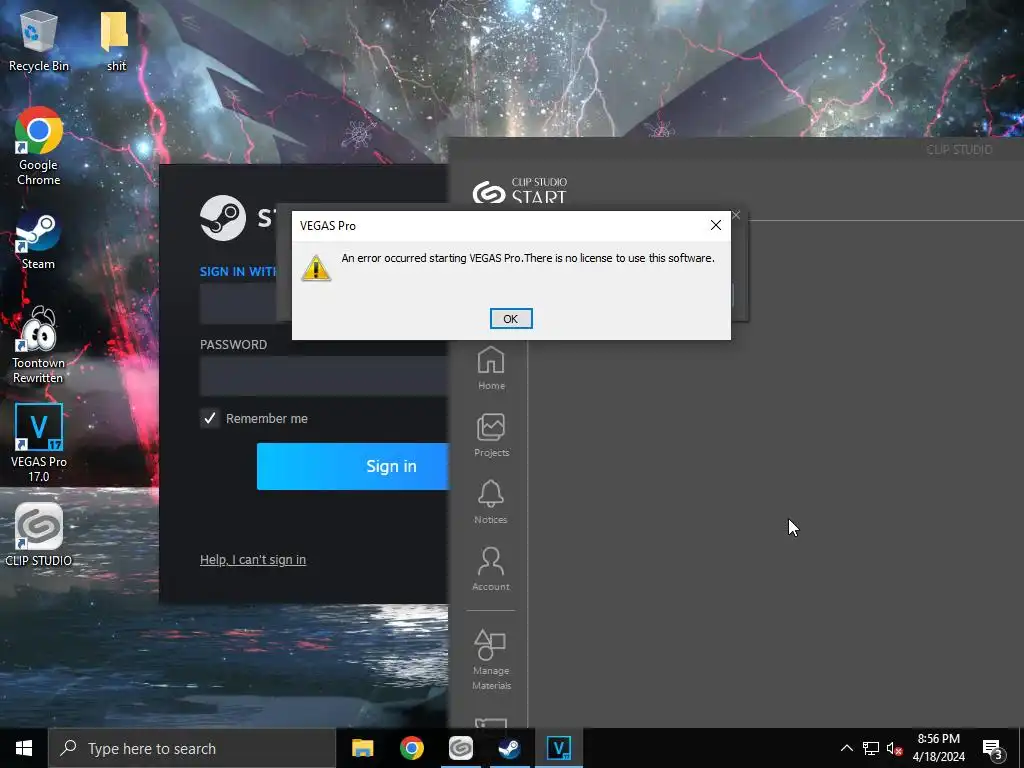The width and height of the screenshot is (1024, 768).
Task: Select Steam desktop shortcut
Action: (39, 242)
